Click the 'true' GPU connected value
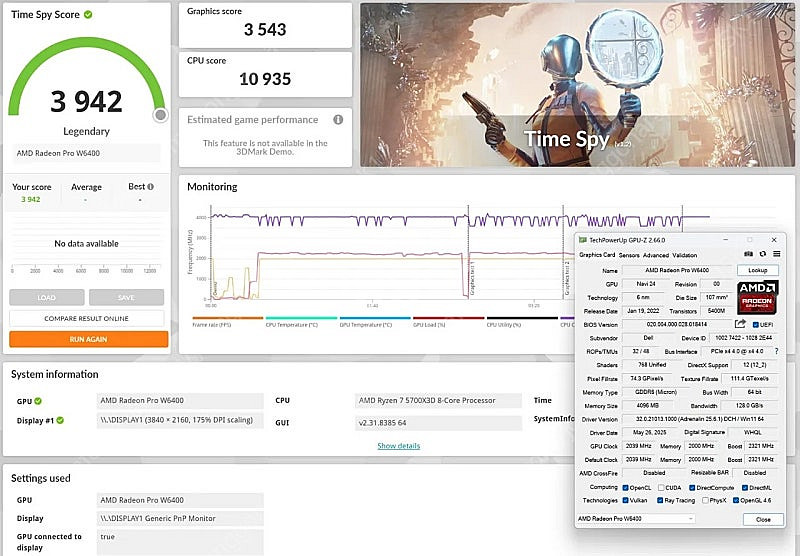Image resolution: width=800 pixels, height=556 pixels. point(180,542)
